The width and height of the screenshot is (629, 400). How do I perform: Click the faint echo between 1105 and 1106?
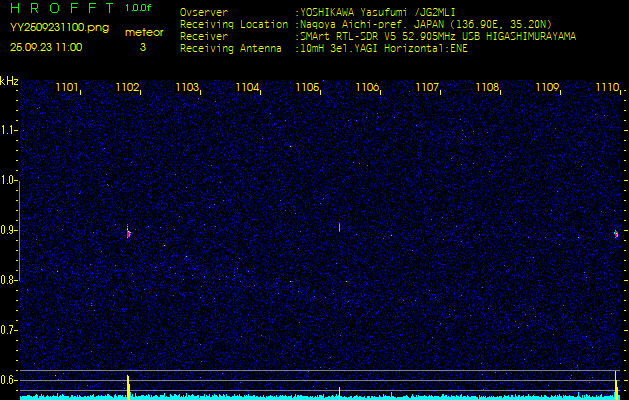click(340, 227)
